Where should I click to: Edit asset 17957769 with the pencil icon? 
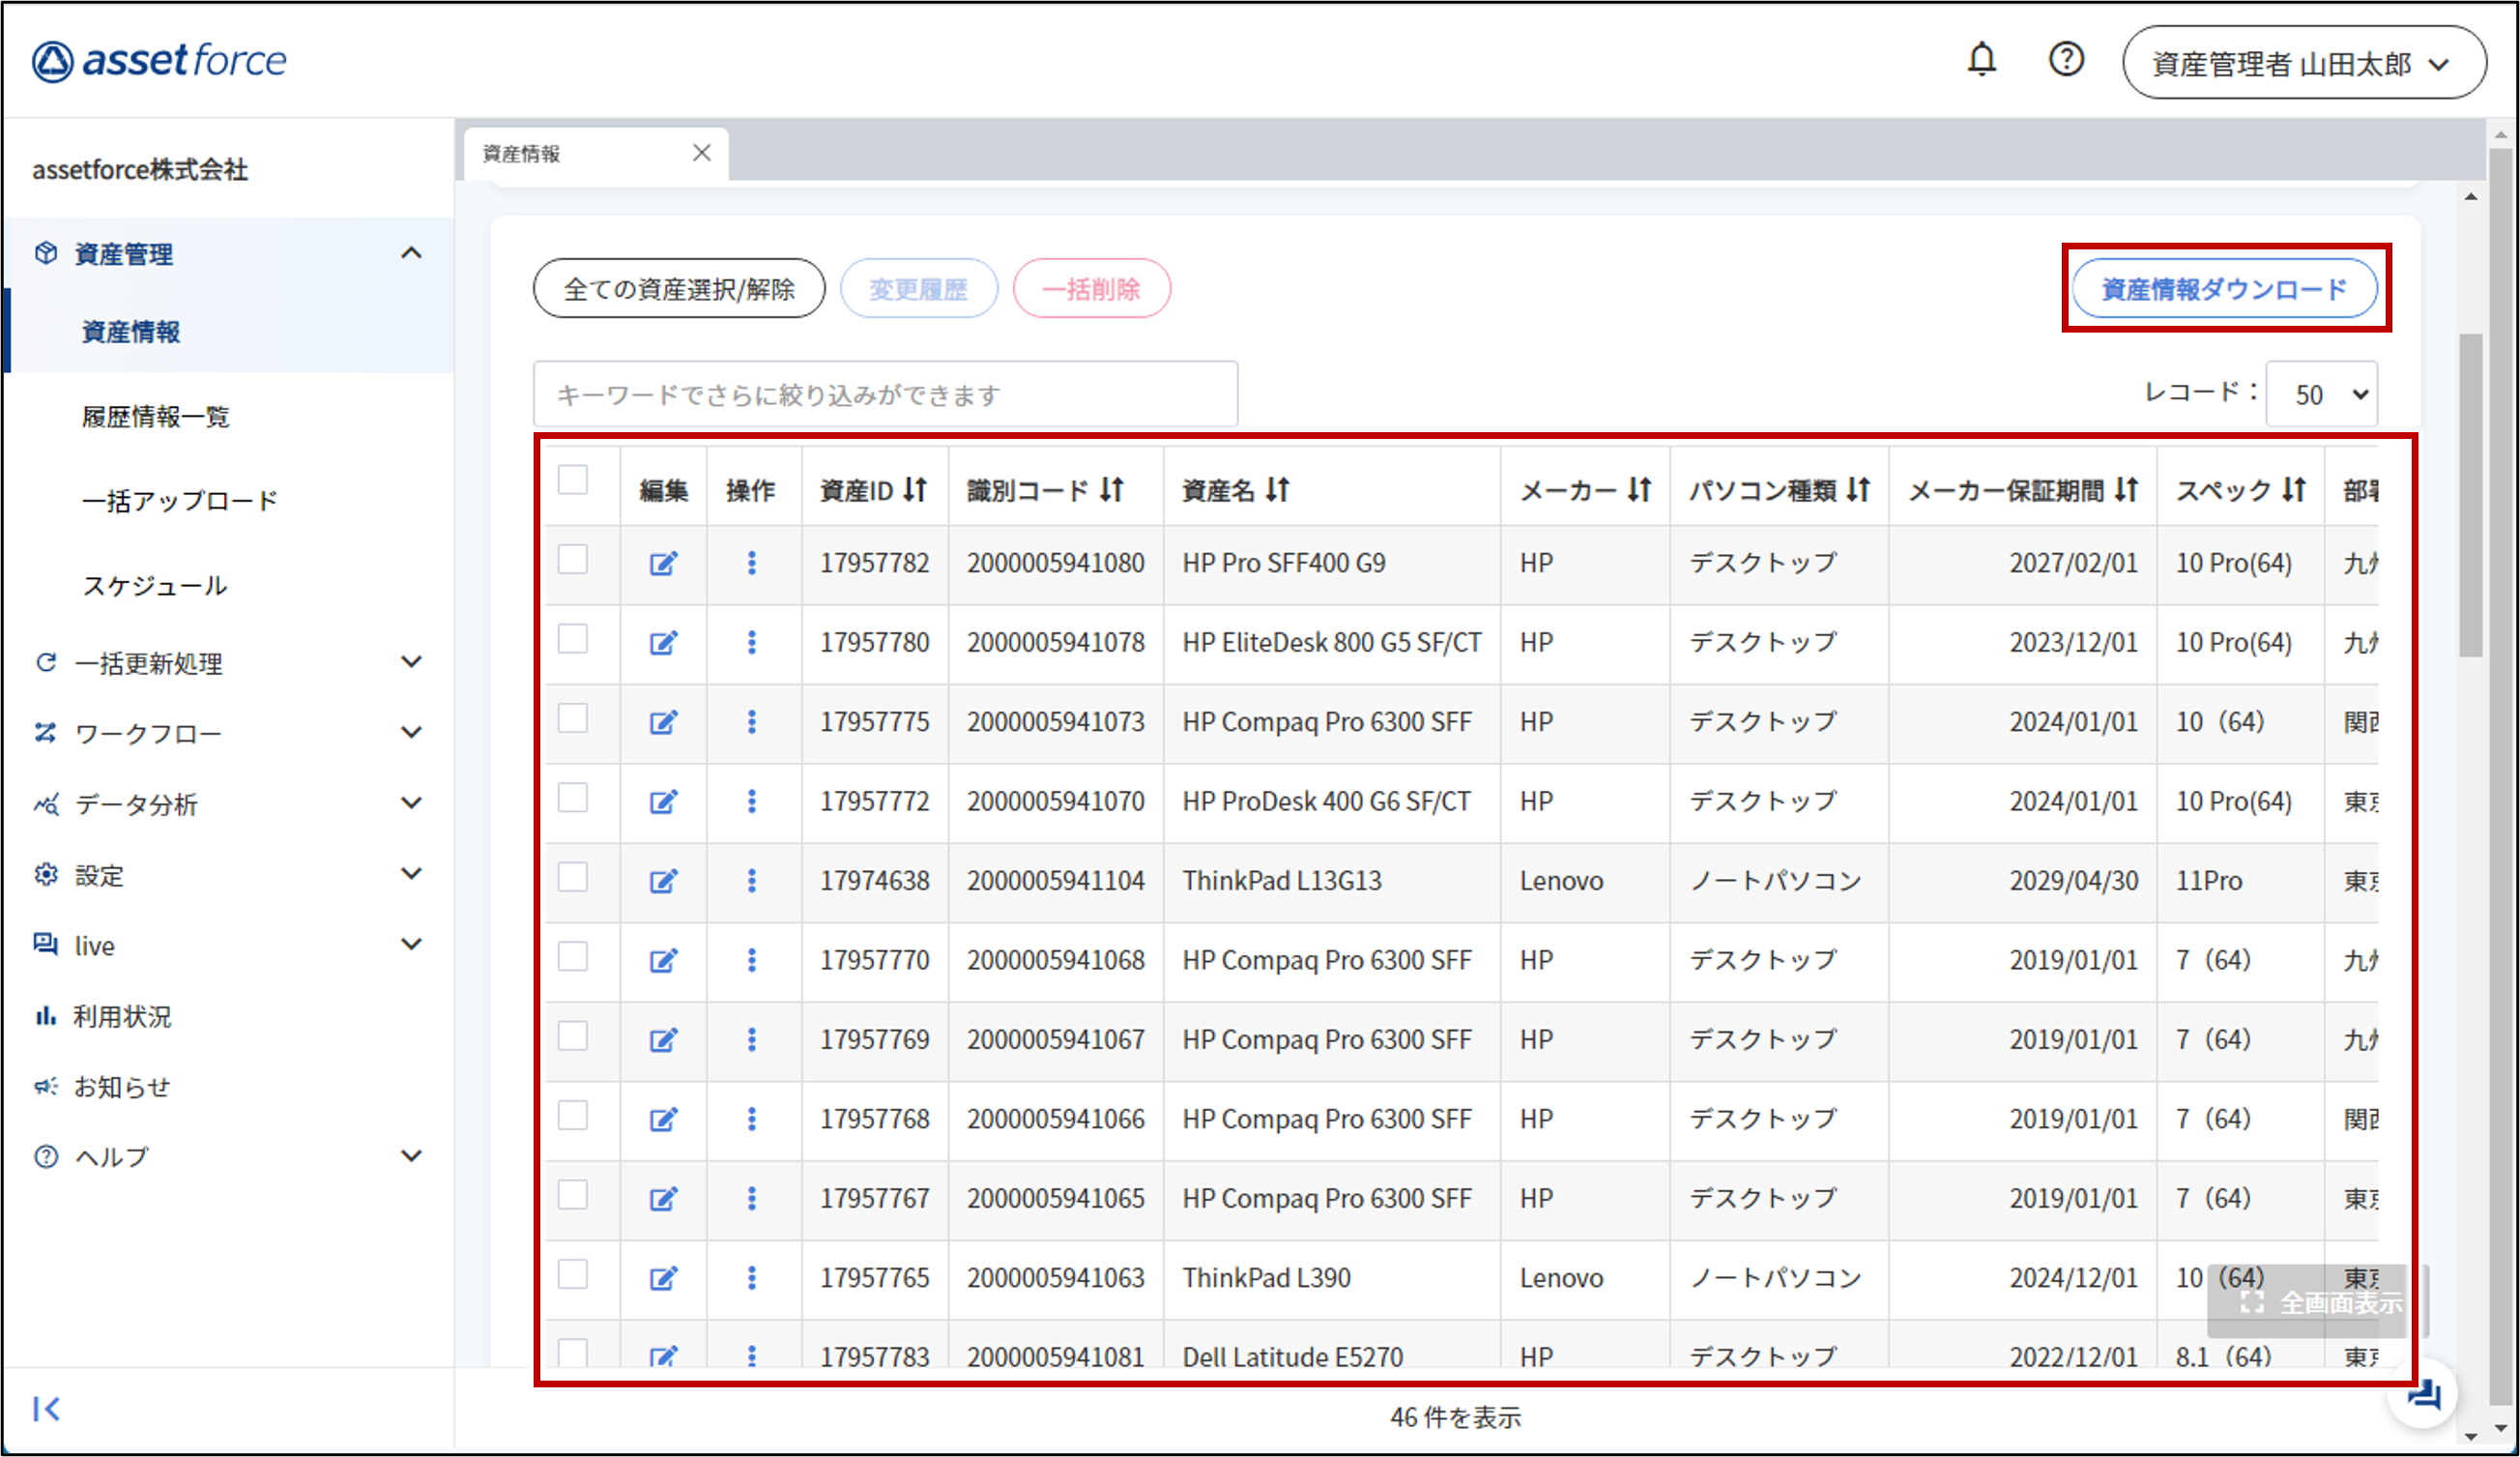[663, 1040]
